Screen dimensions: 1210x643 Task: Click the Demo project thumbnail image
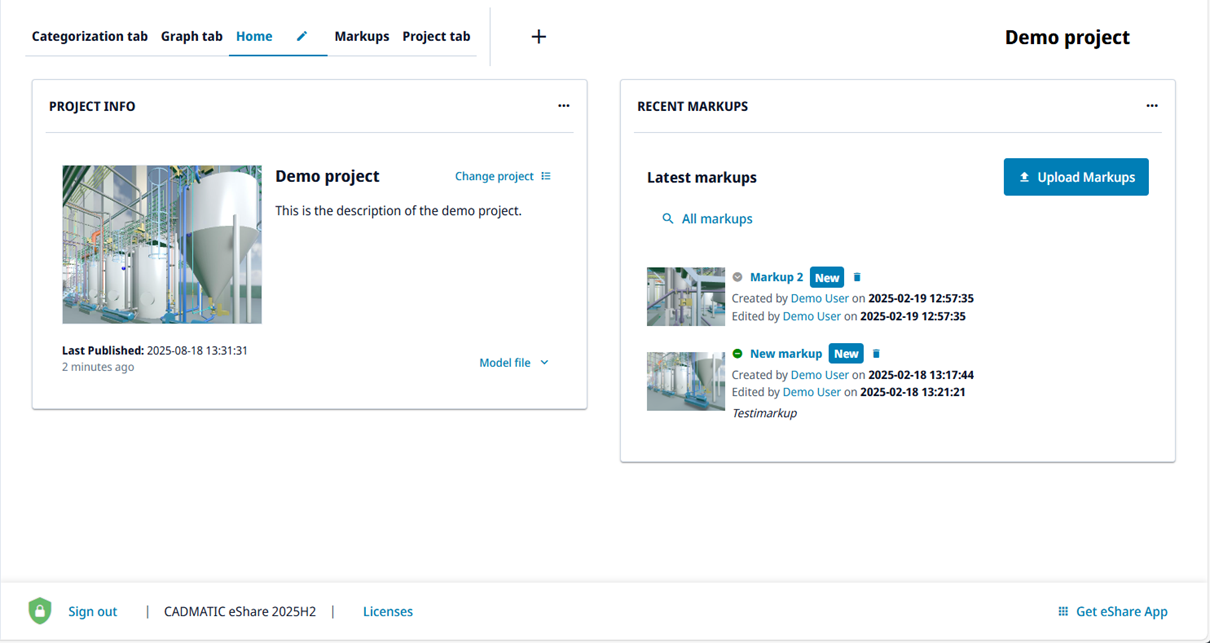point(162,245)
